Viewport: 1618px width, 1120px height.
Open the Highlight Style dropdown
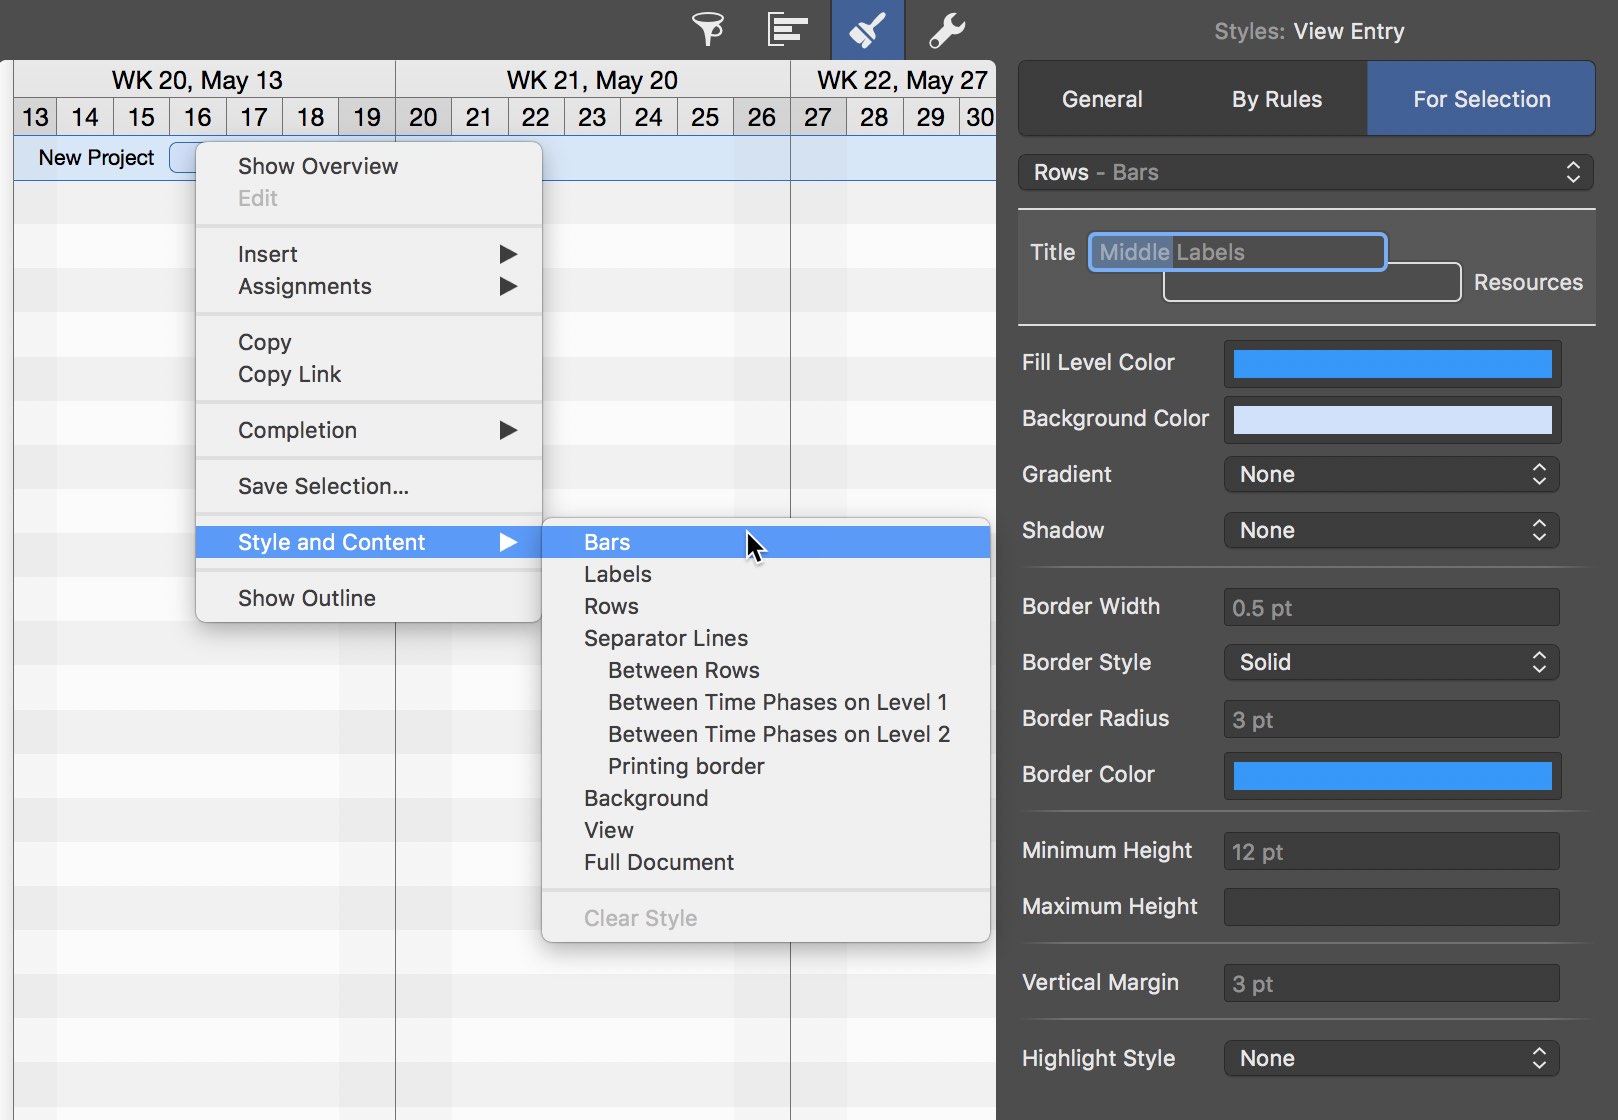(1391, 1058)
